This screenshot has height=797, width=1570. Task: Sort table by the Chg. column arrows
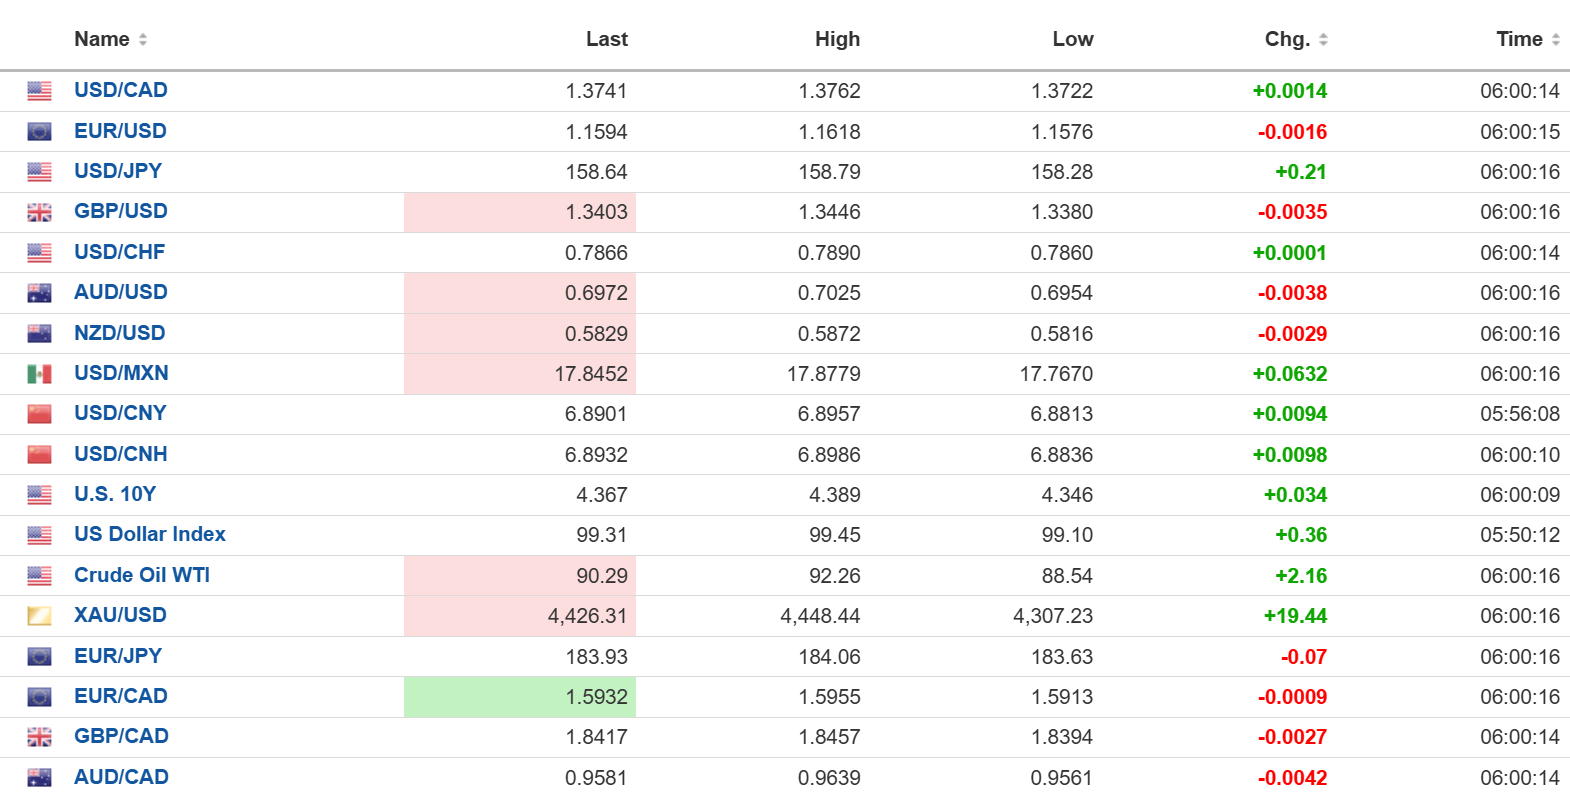point(1323,39)
